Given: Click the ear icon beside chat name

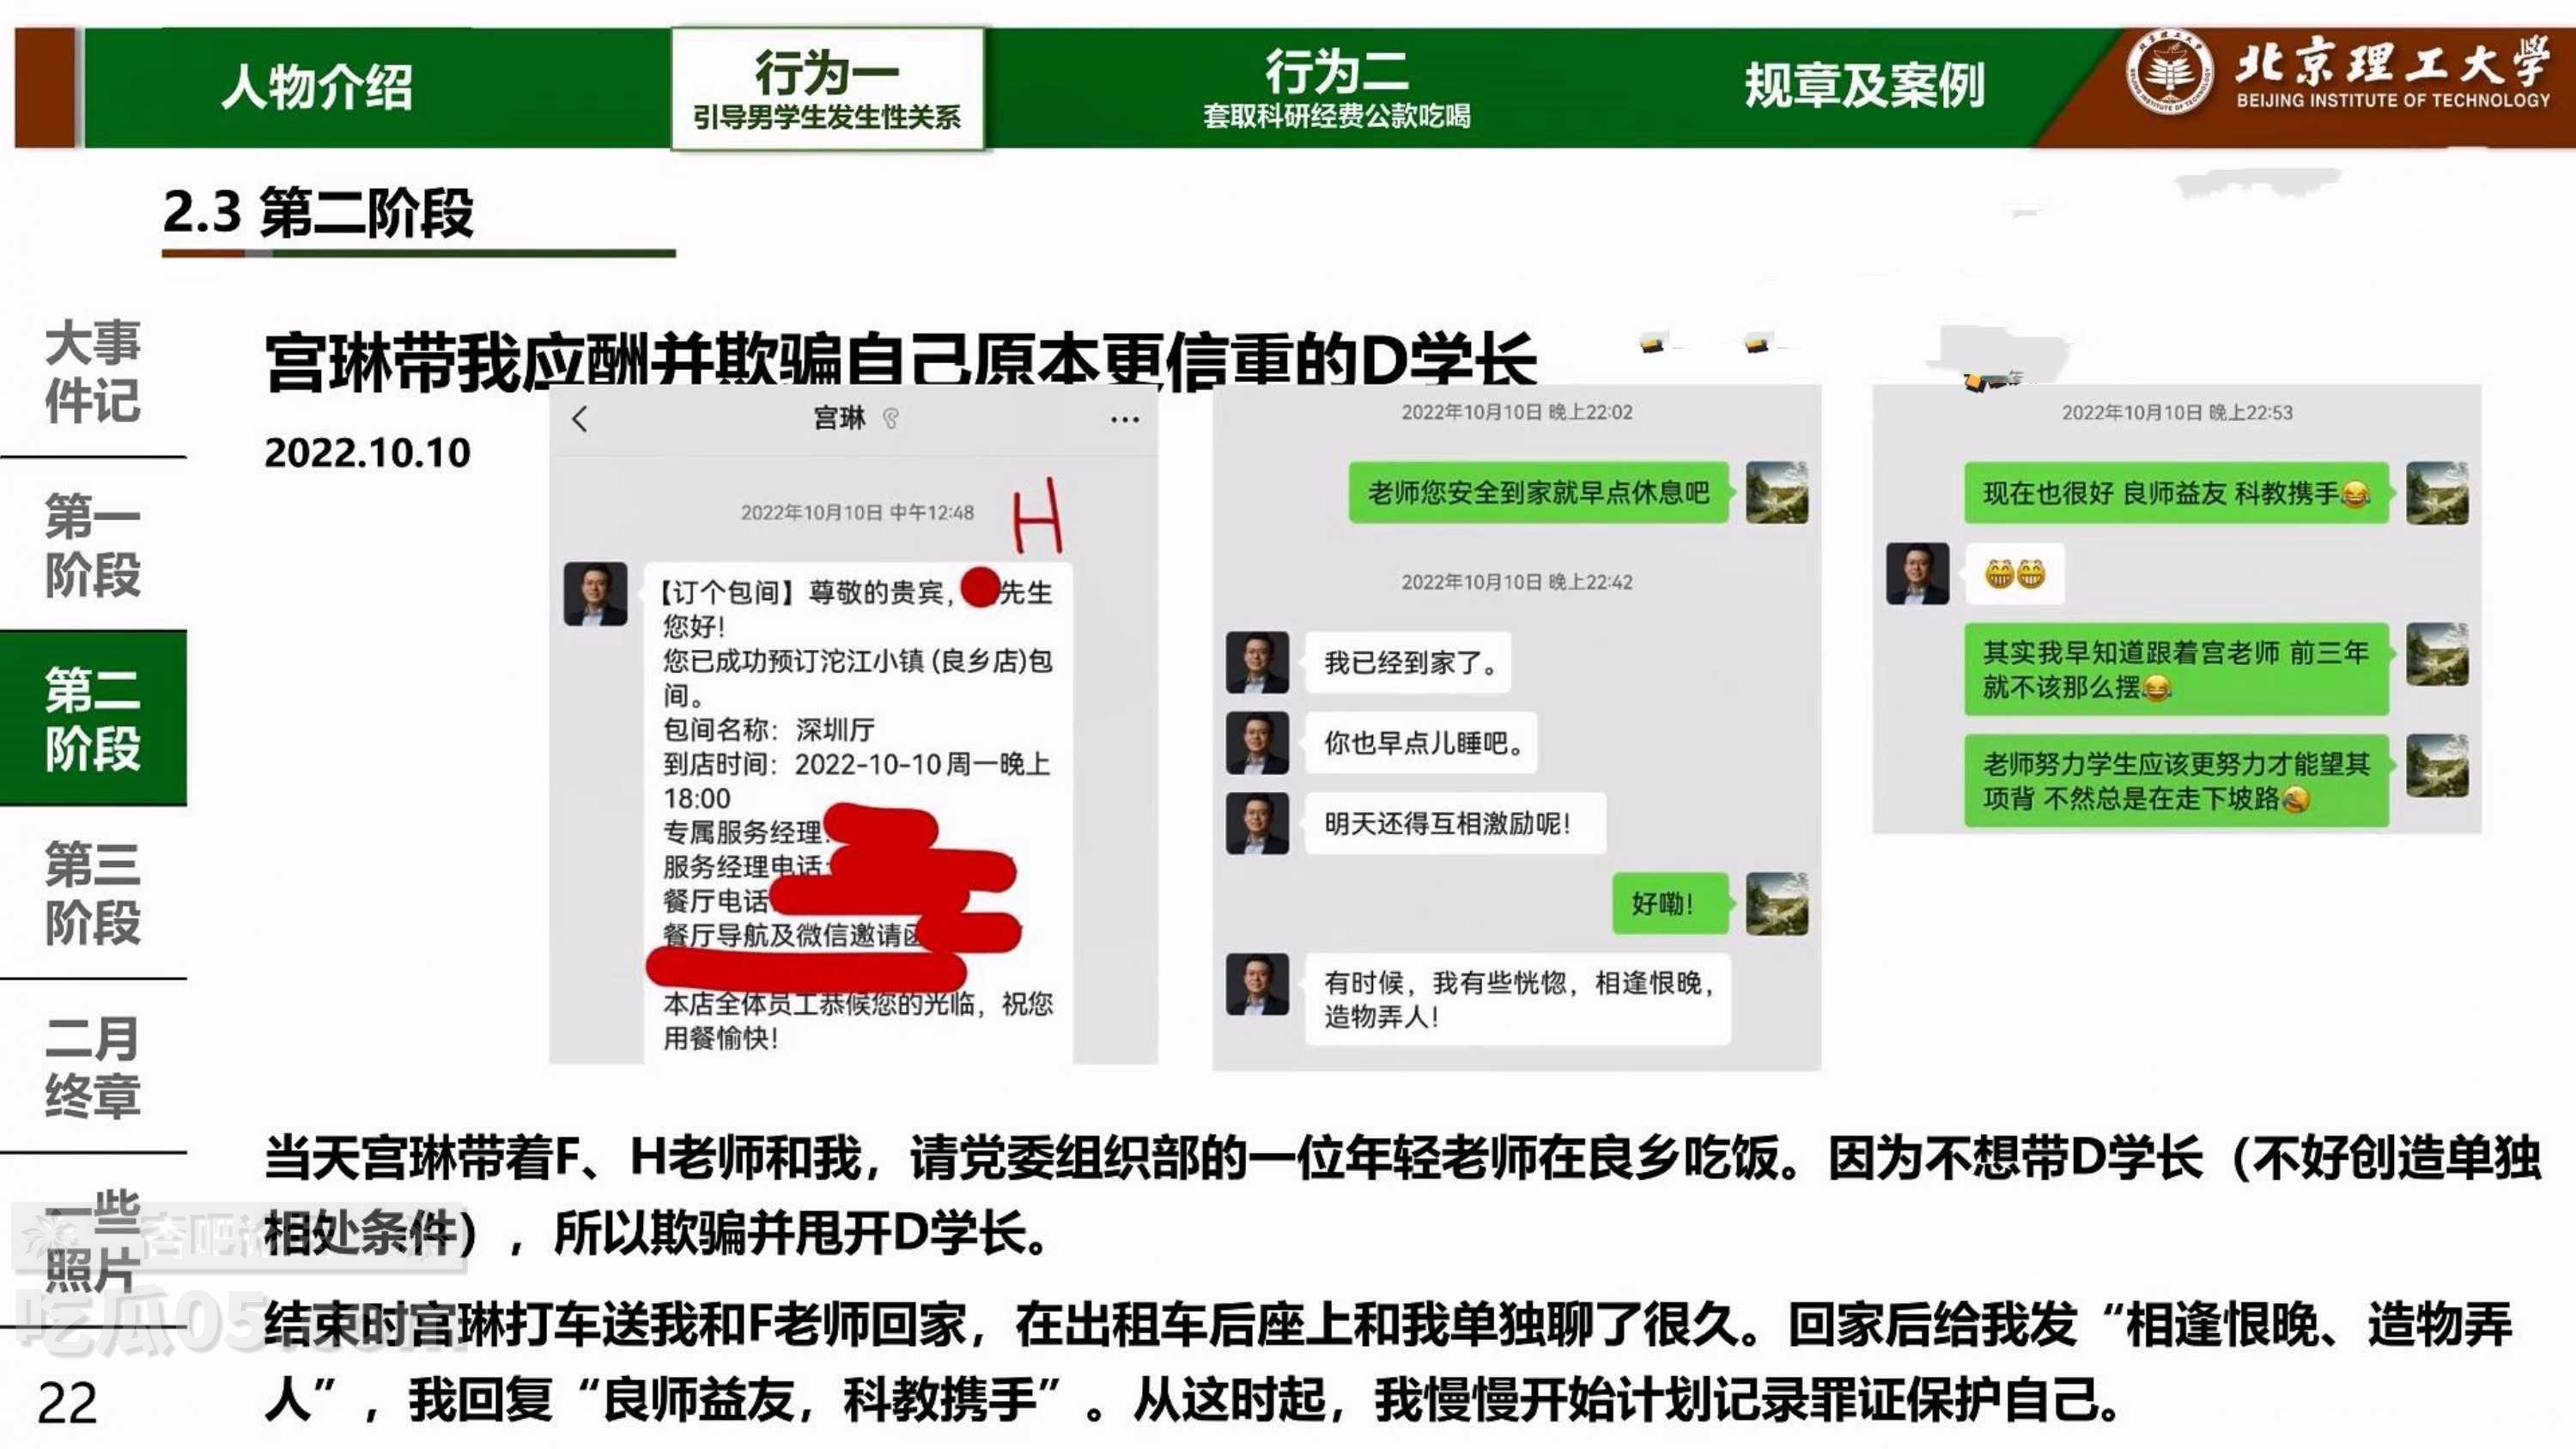Looking at the screenshot, I should click(890, 418).
